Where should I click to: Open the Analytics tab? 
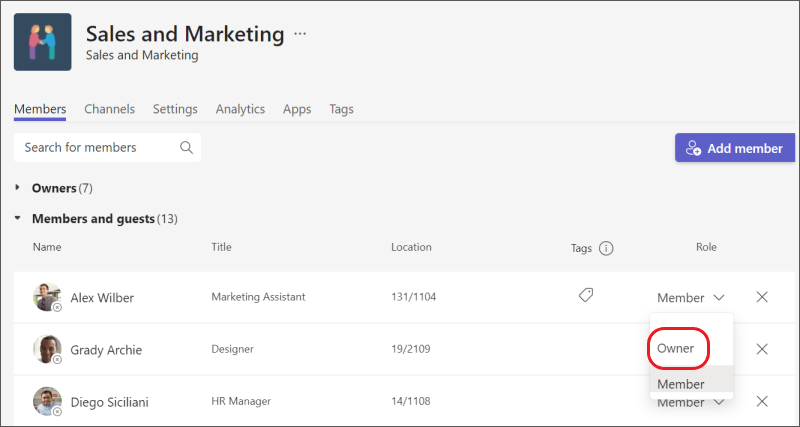tap(240, 109)
